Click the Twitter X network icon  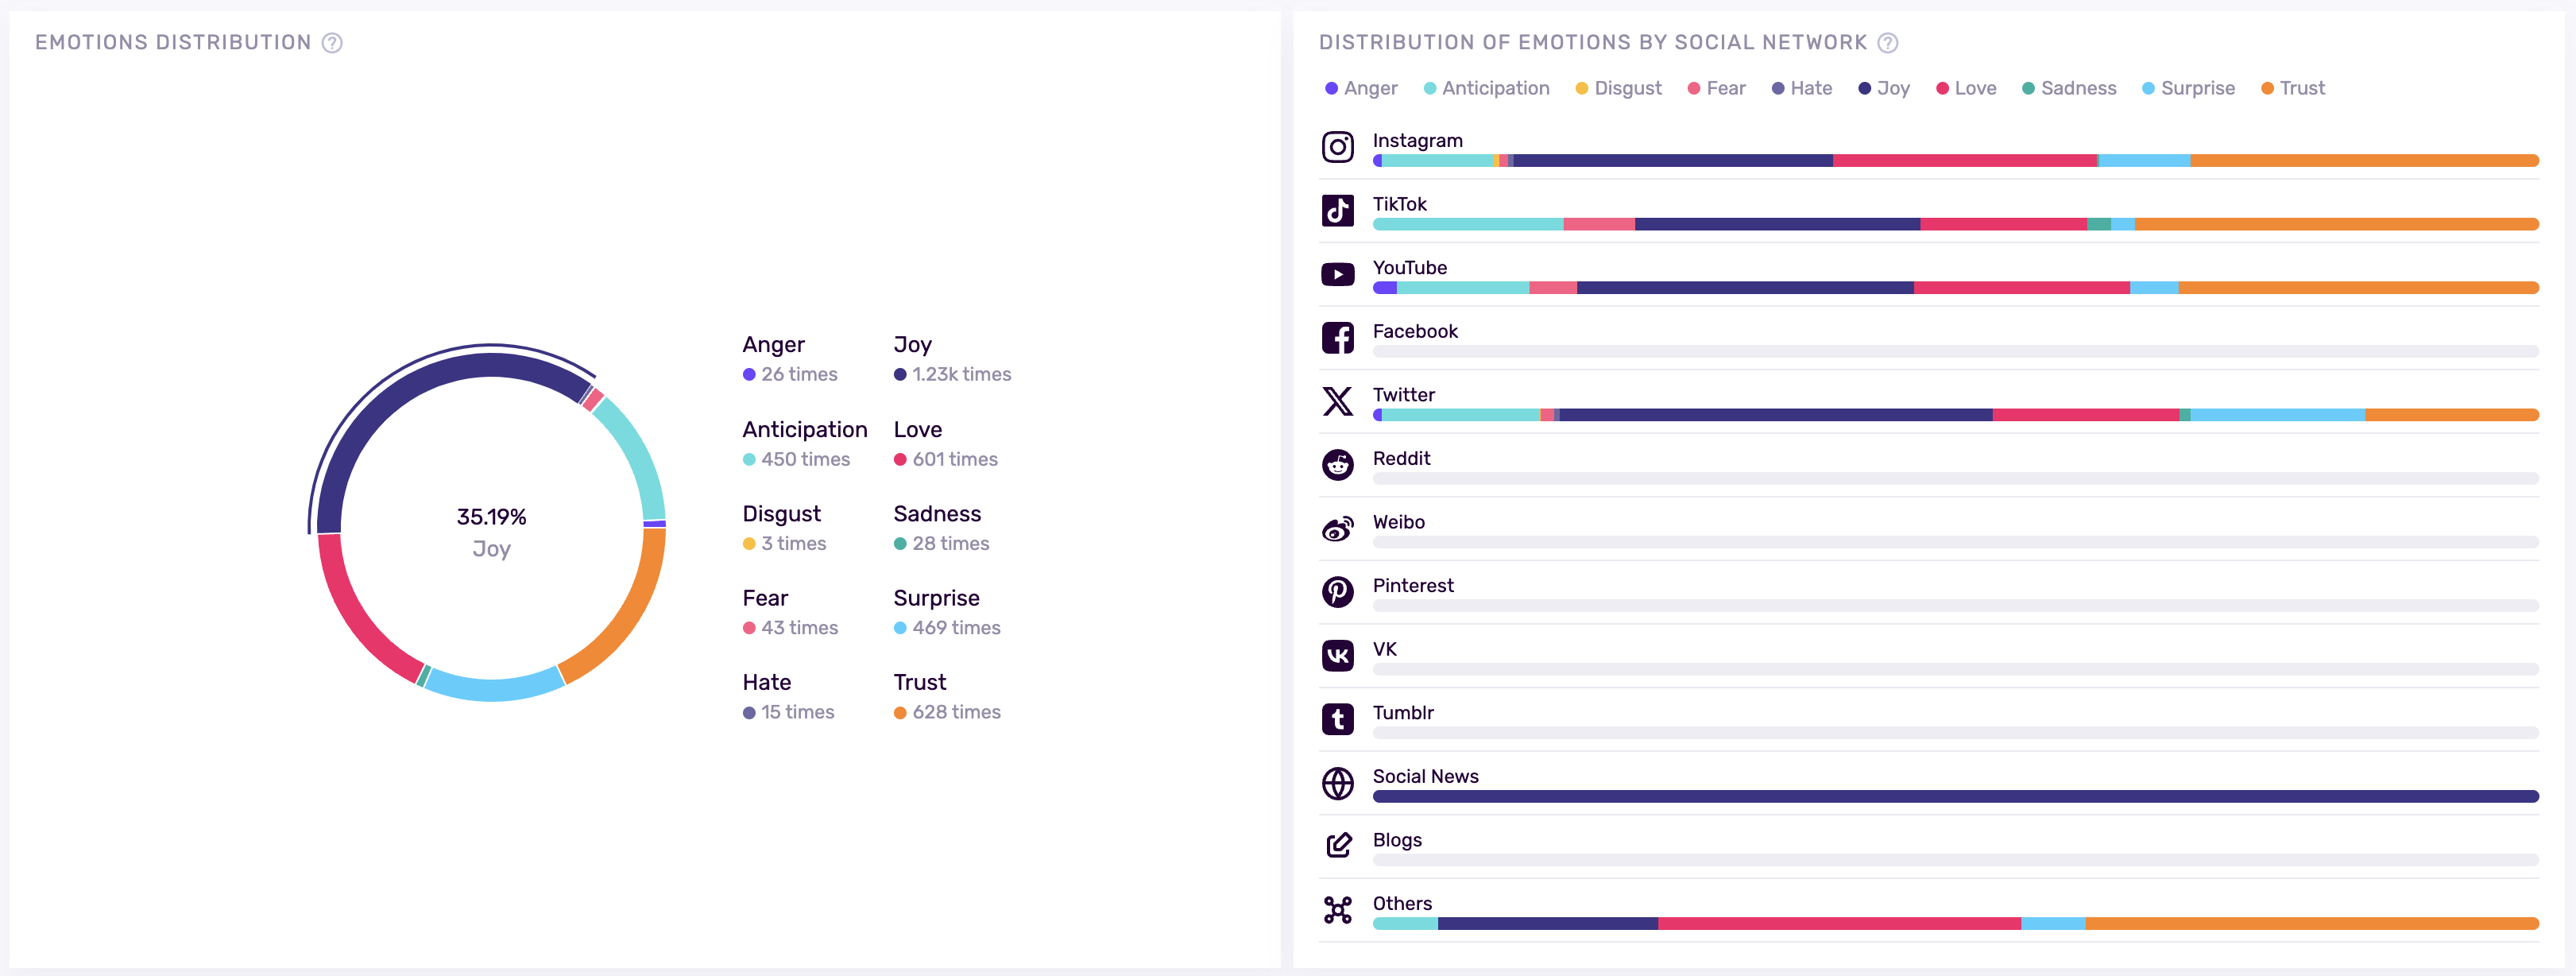tap(1337, 401)
